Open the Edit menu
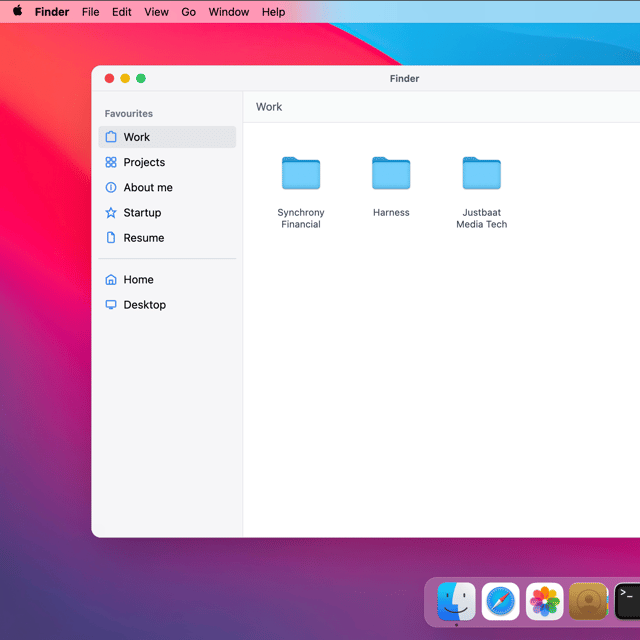The width and height of the screenshot is (640, 640). [x=122, y=12]
